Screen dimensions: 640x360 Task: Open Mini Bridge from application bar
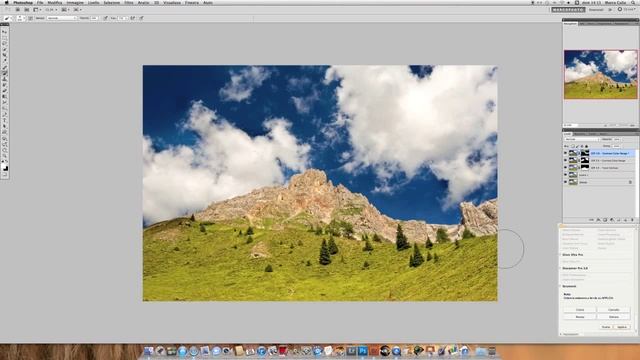(27, 9)
